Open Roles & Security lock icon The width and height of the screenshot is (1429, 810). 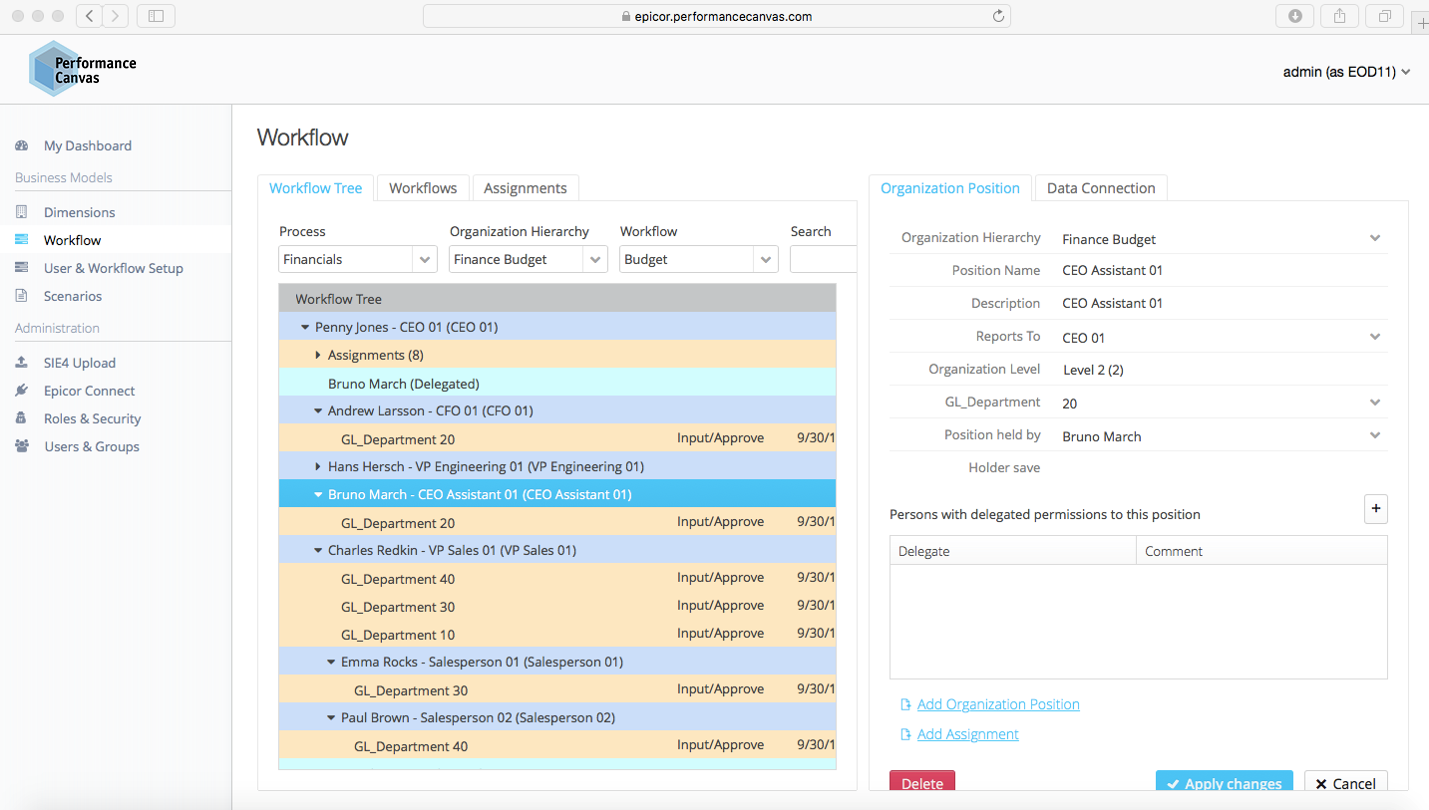click(x=22, y=418)
